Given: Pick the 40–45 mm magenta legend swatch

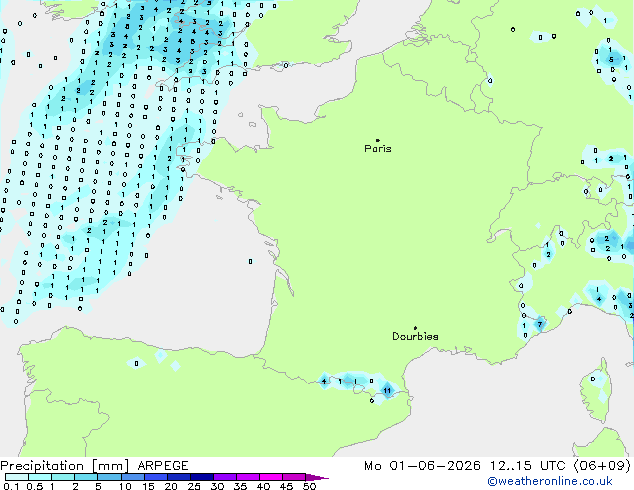Looking at the screenshot, I should tap(271, 477).
